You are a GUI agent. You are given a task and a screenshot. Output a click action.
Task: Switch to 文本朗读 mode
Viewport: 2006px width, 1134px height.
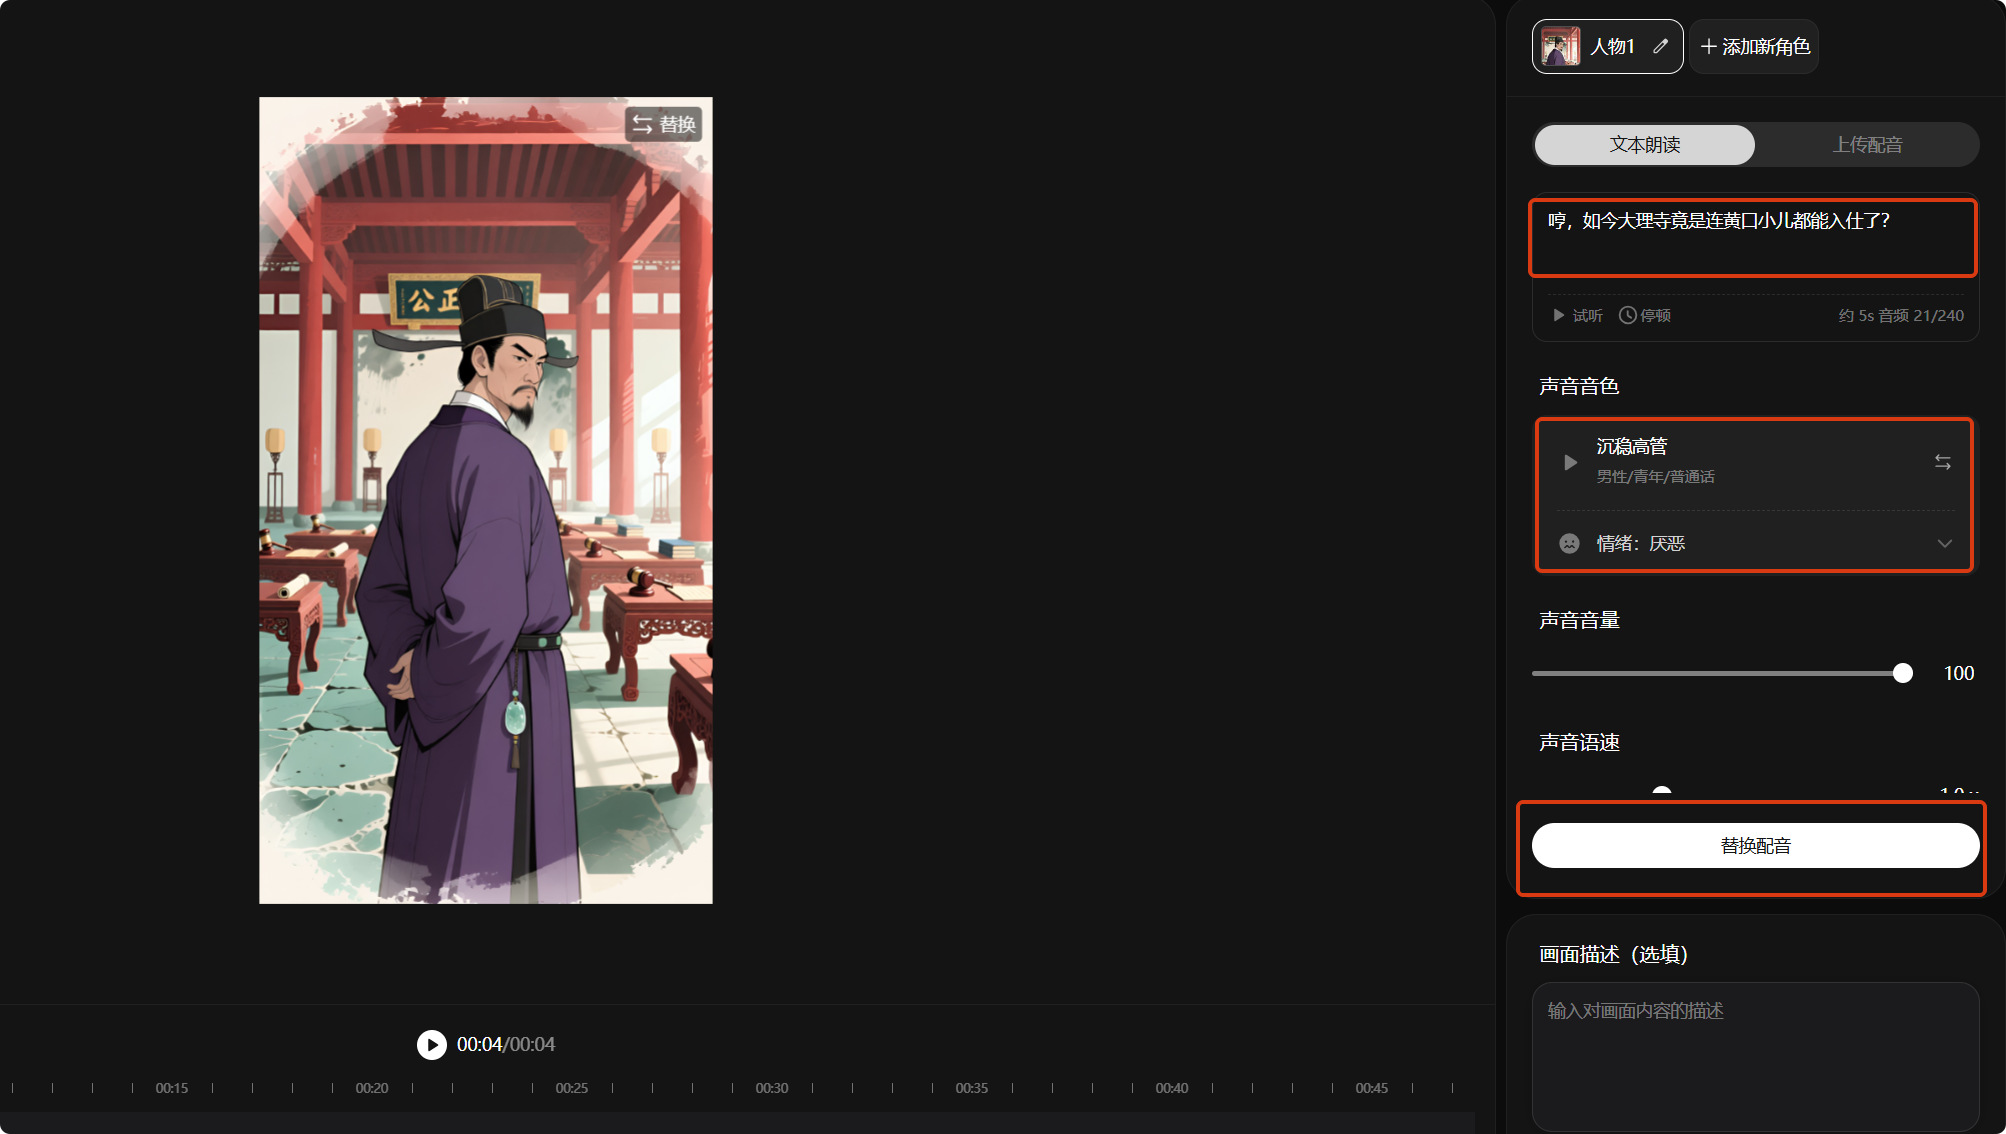click(1644, 145)
